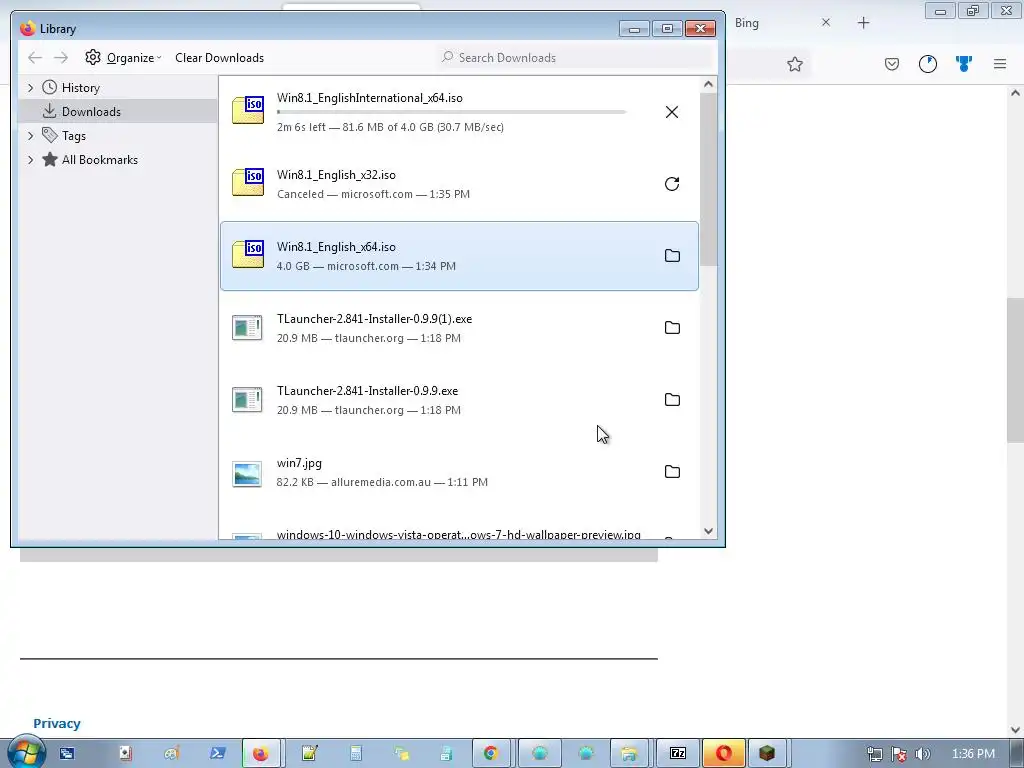Viewport: 1024px width, 768px height.
Task: Bookmark this page with the star icon
Action: click(795, 64)
